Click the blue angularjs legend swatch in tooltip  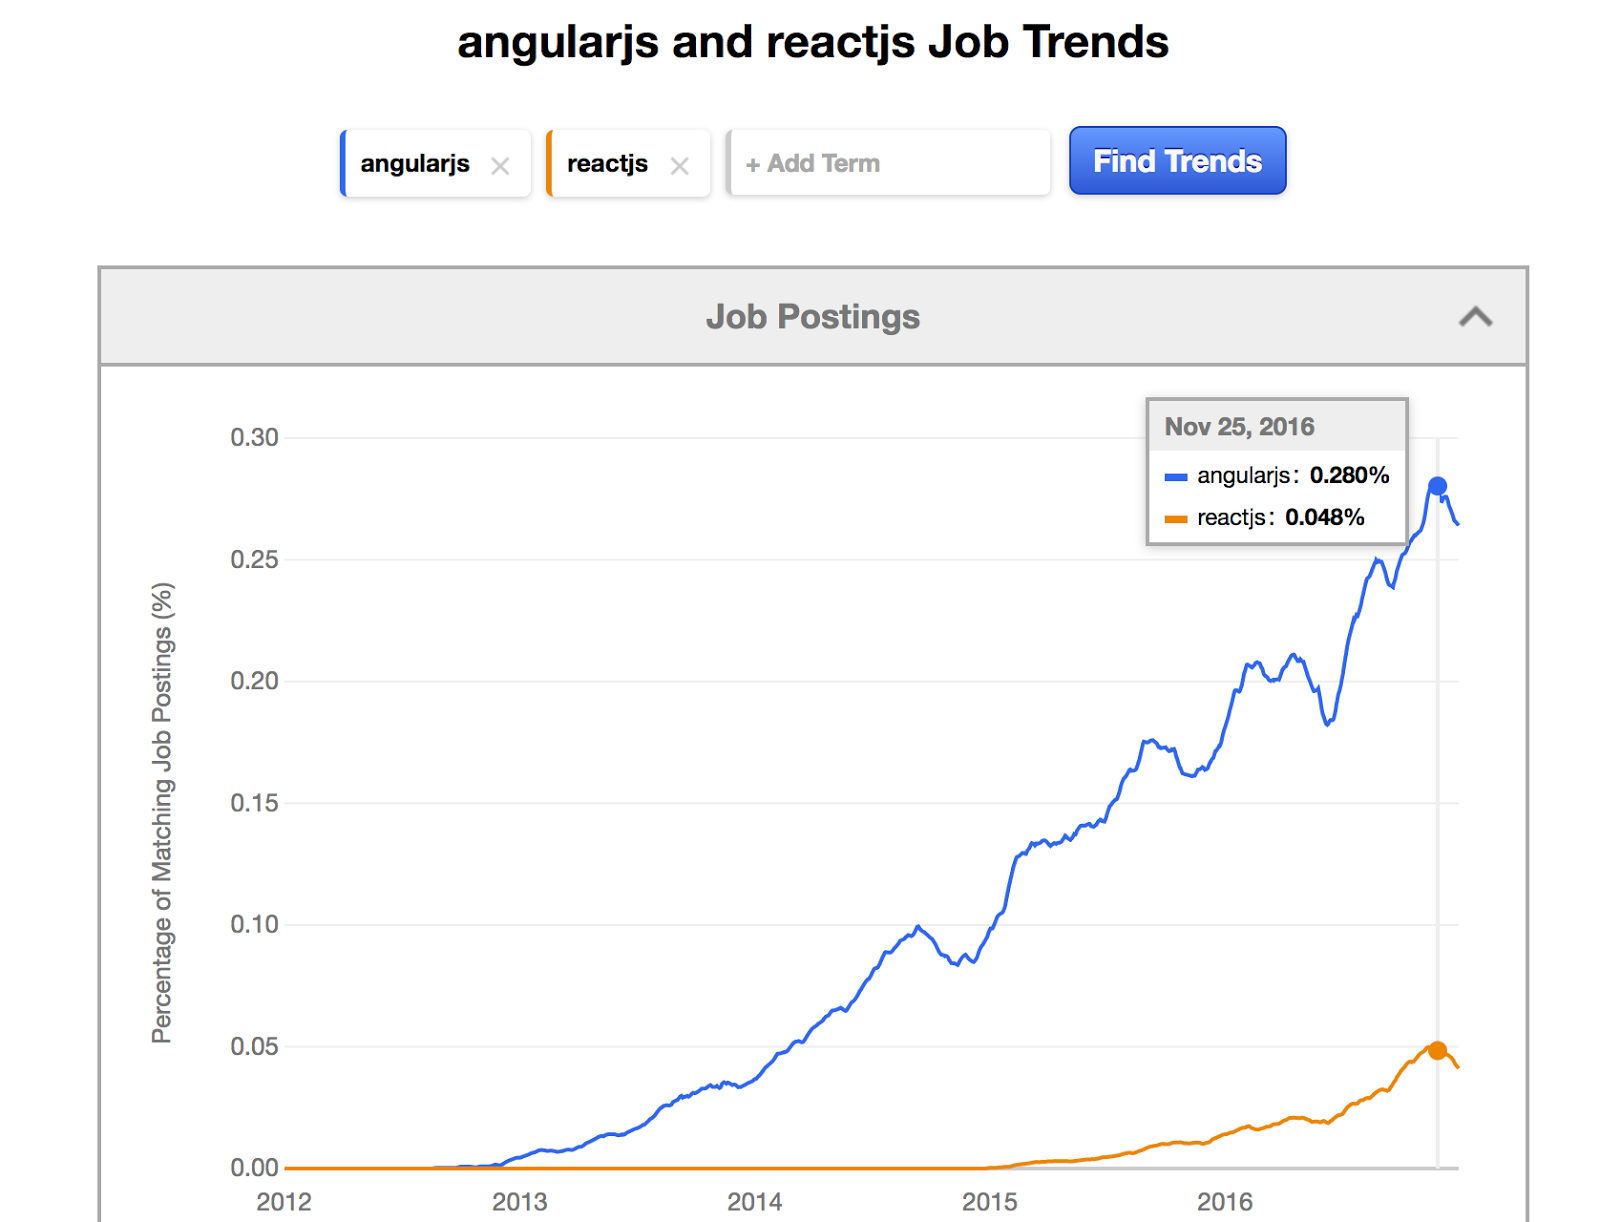1176,477
